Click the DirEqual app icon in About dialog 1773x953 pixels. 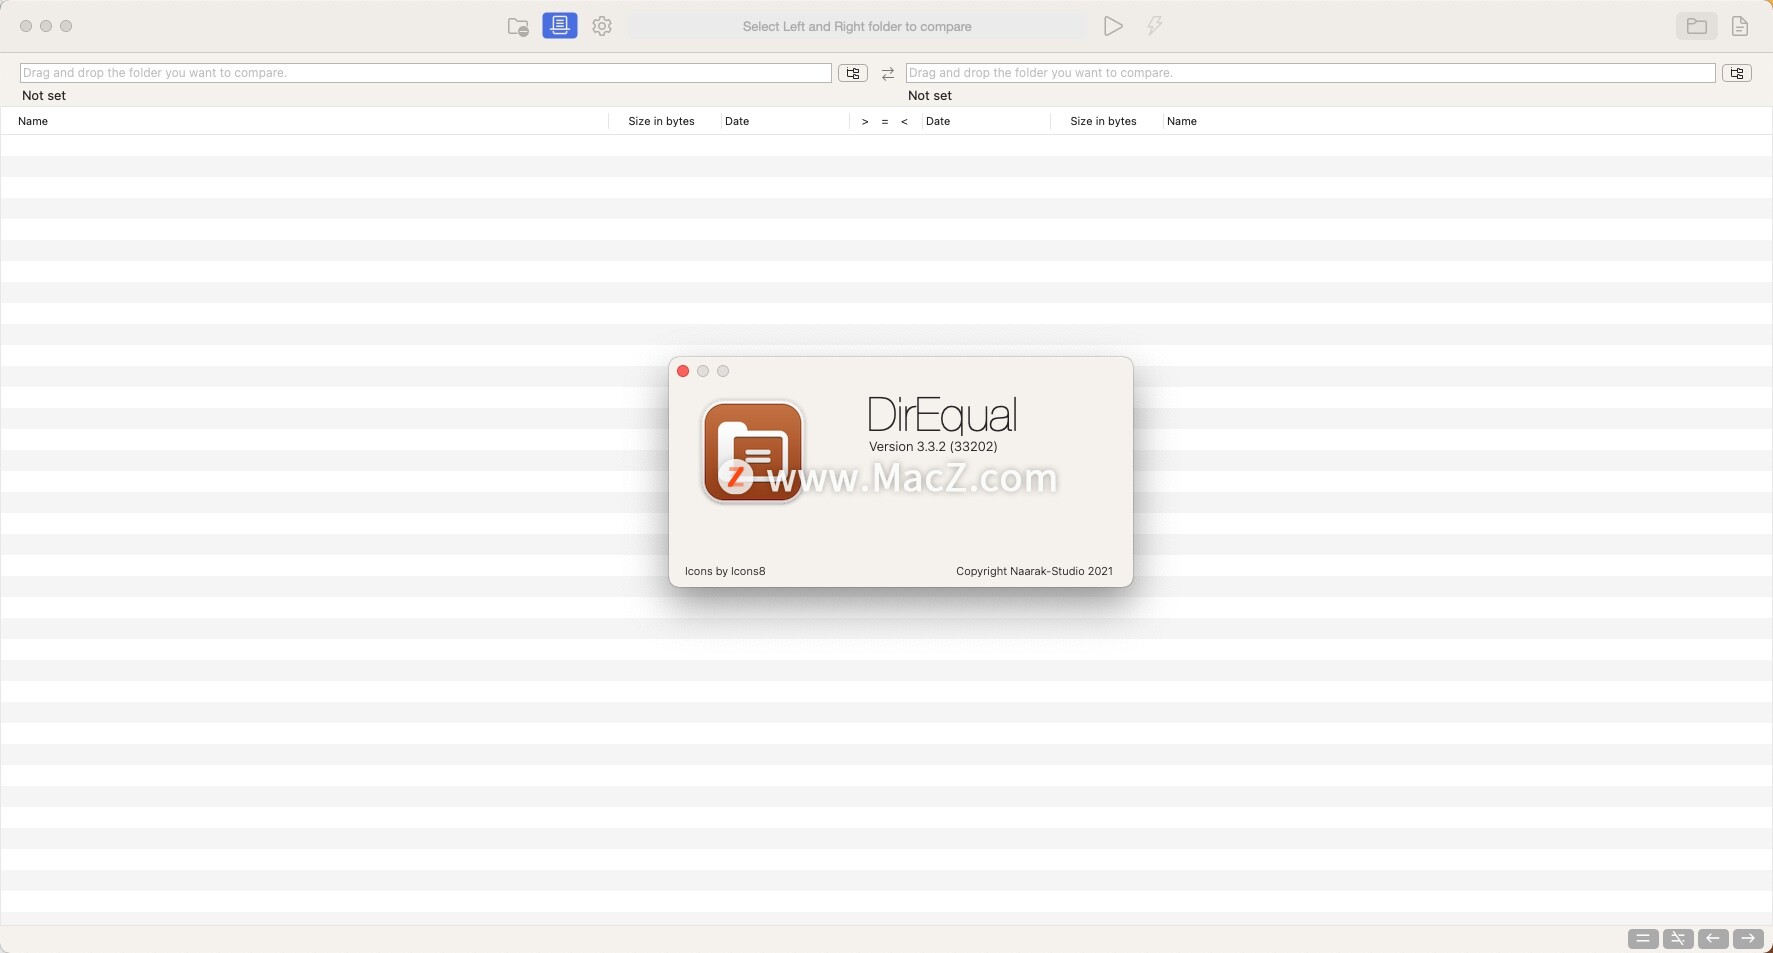coord(753,452)
